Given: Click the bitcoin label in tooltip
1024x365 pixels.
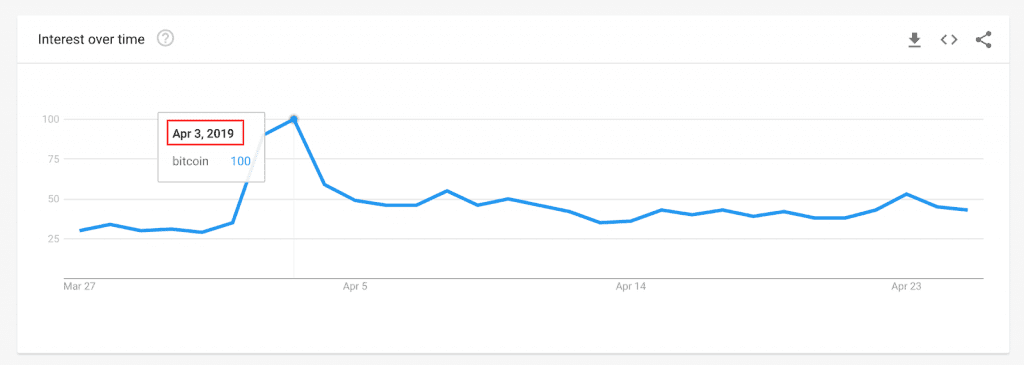Looking at the screenshot, I should coord(191,161).
